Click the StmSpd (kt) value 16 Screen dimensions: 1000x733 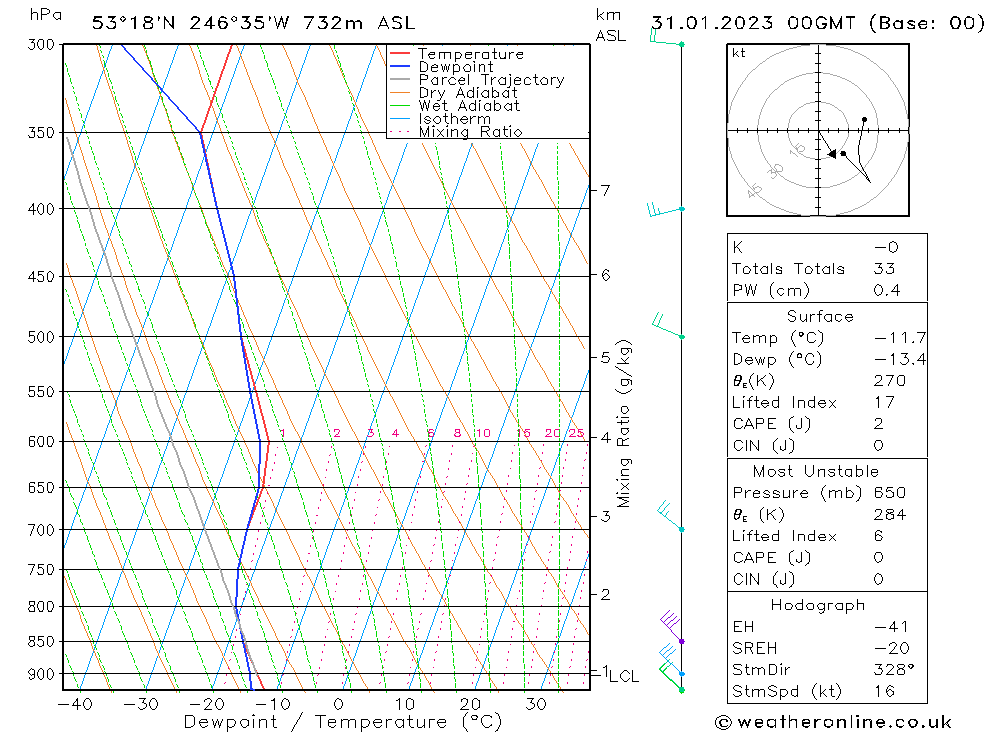(884, 692)
